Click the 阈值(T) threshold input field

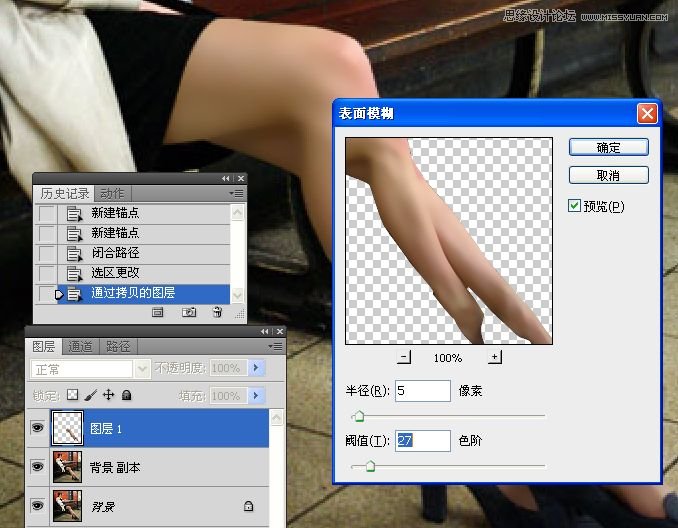(422, 441)
